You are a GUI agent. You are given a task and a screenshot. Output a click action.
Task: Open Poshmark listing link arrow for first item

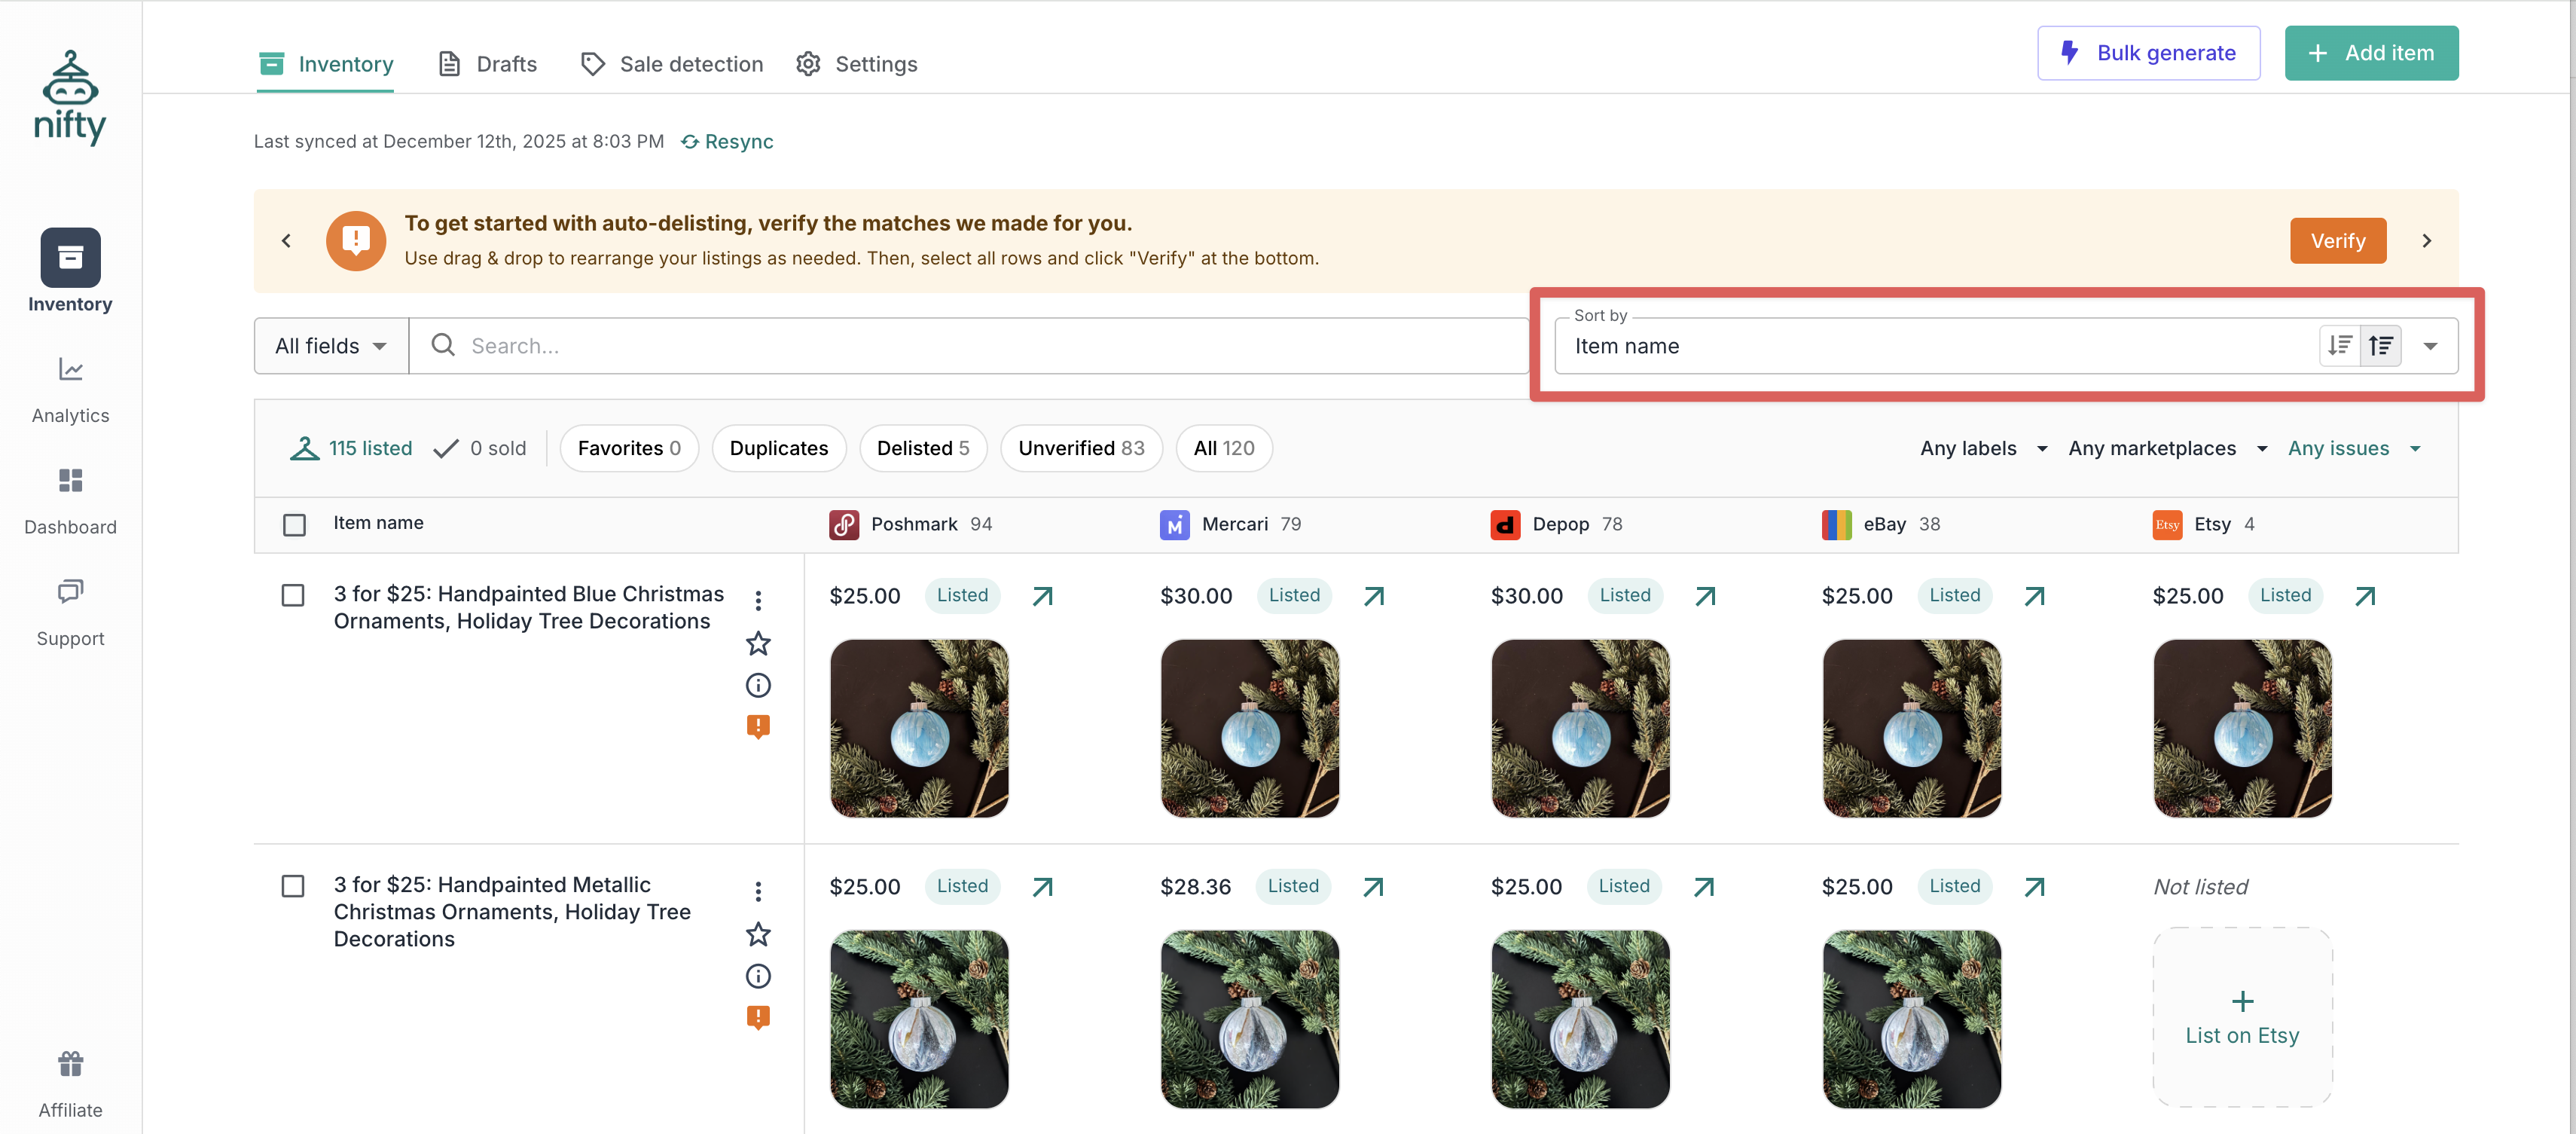pyautogui.click(x=1042, y=596)
